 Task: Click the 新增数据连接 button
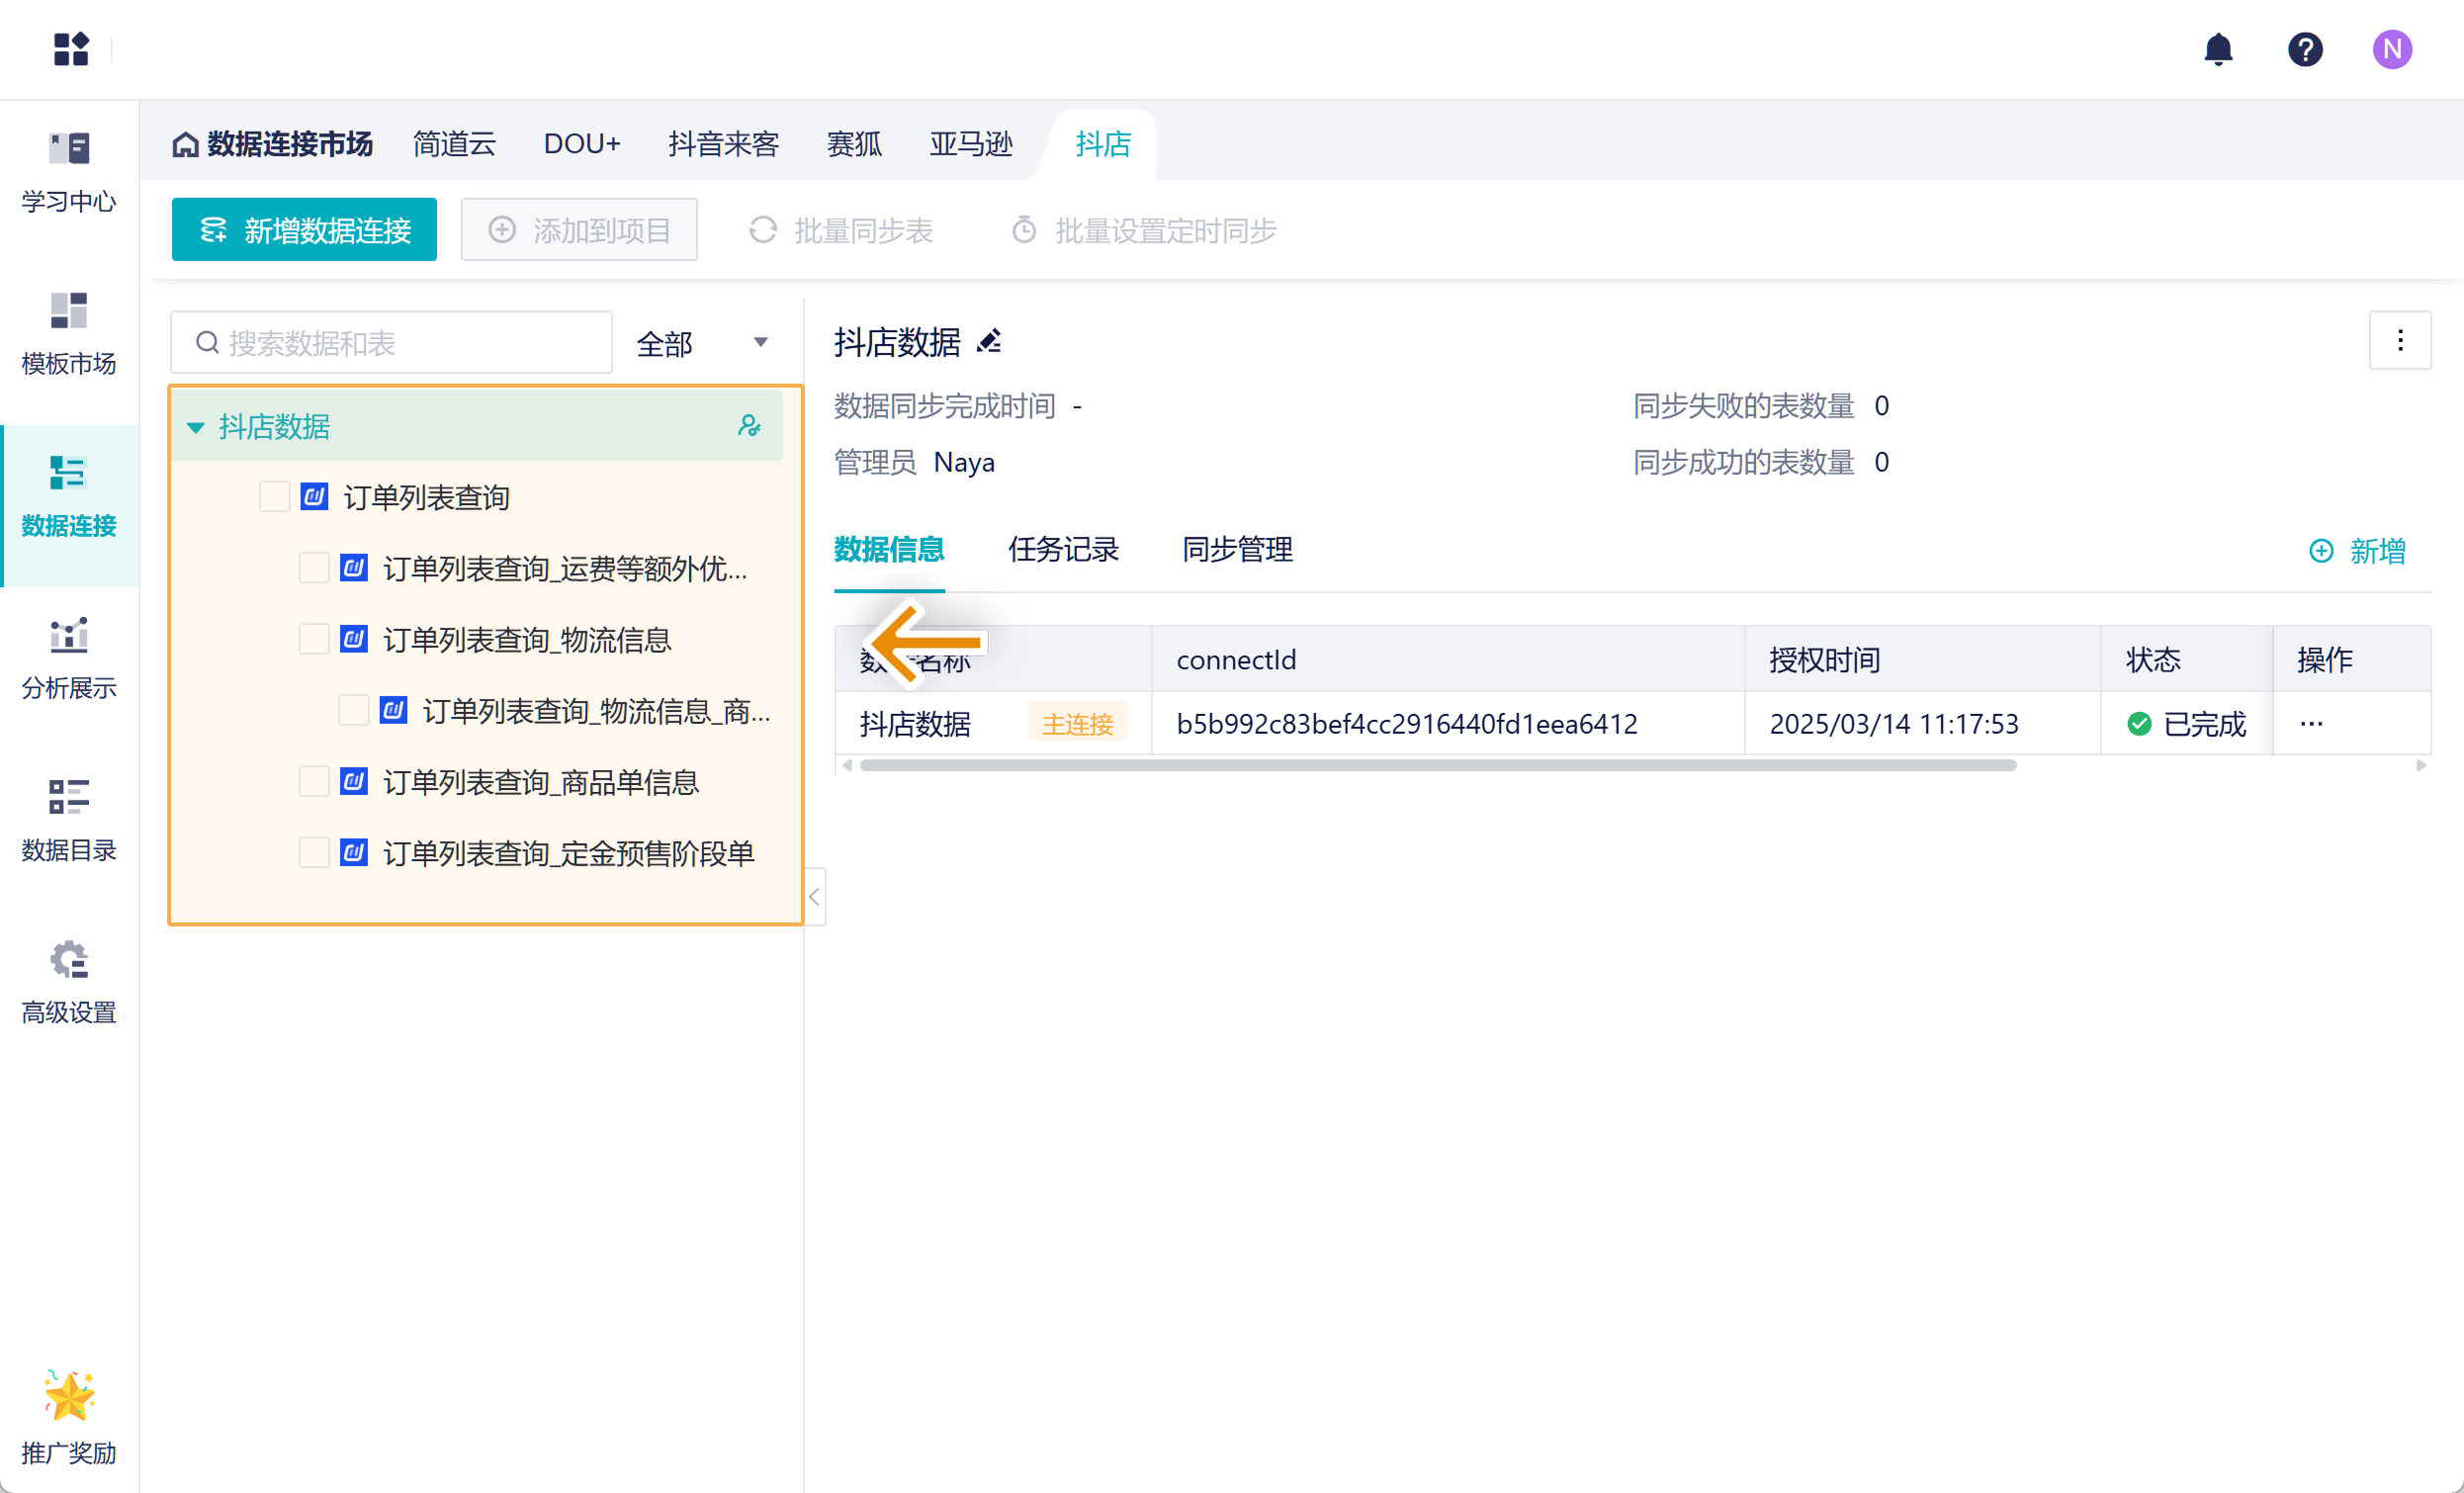tap(304, 230)
